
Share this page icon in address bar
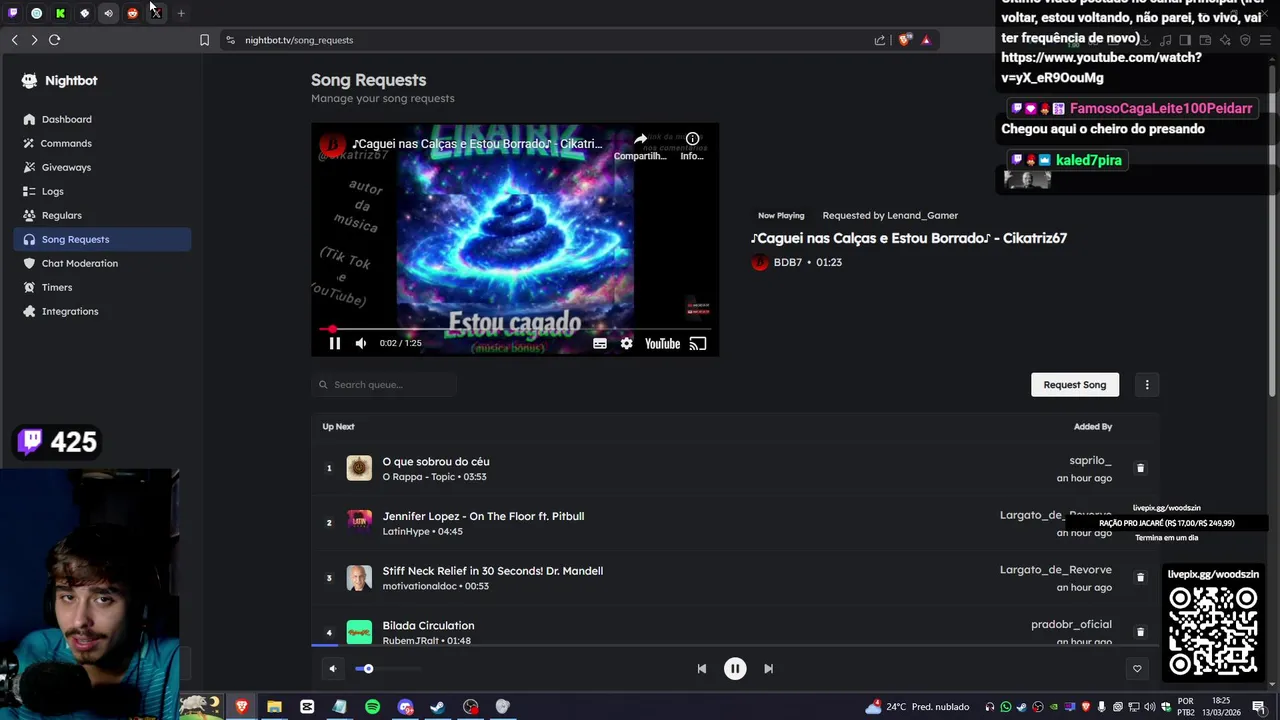pyautogui.click(x=880, y=40)
